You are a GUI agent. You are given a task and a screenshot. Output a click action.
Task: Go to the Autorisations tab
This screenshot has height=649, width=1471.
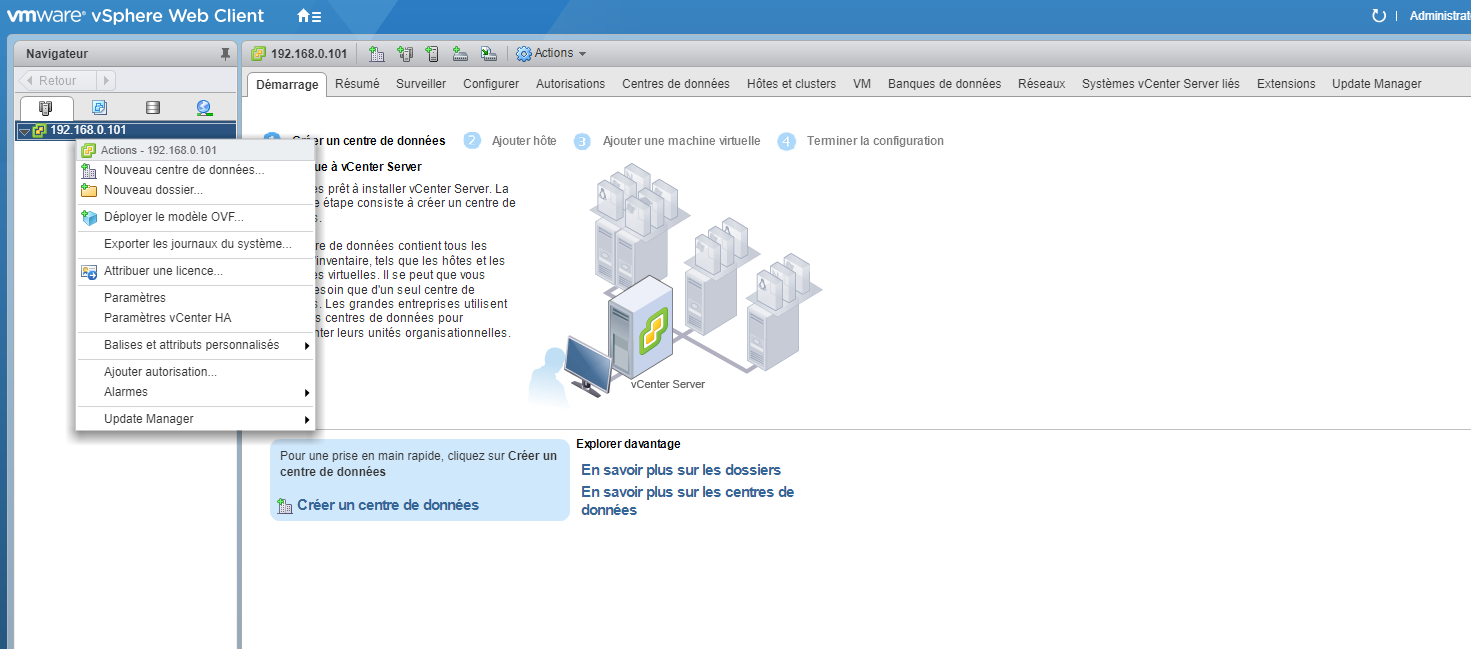coord(570,84)
